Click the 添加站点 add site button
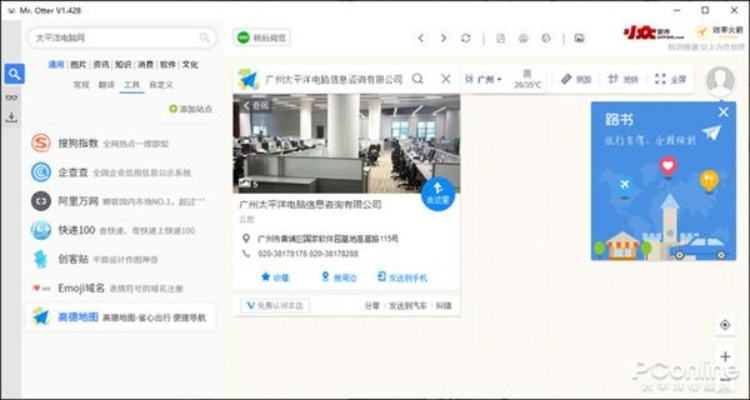750x400 pixels. pos(190,109)
